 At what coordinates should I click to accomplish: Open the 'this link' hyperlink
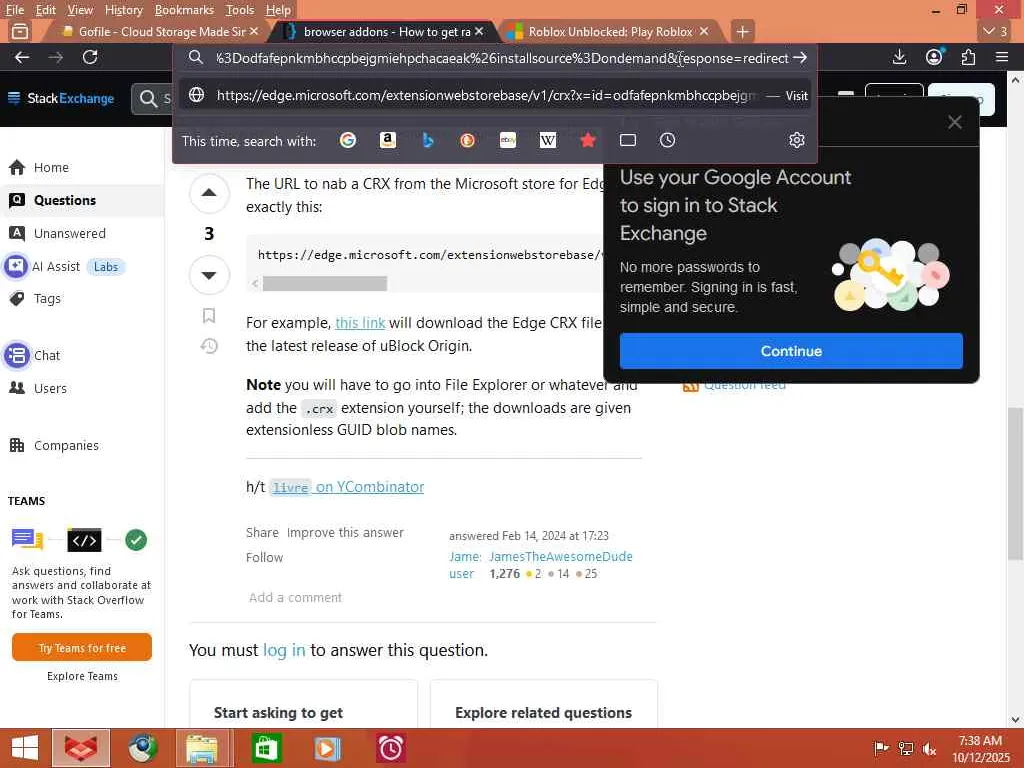pos(360,323)
